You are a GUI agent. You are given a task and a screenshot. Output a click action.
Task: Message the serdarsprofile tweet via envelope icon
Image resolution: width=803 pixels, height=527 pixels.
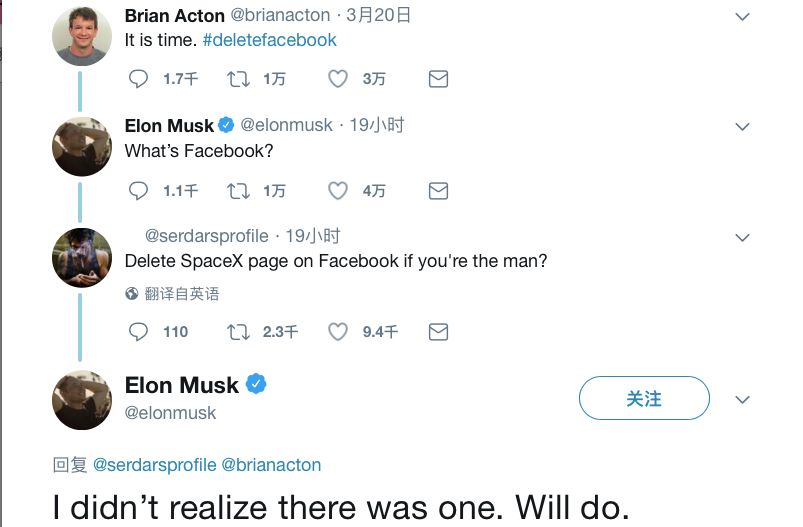pos(438,331)
